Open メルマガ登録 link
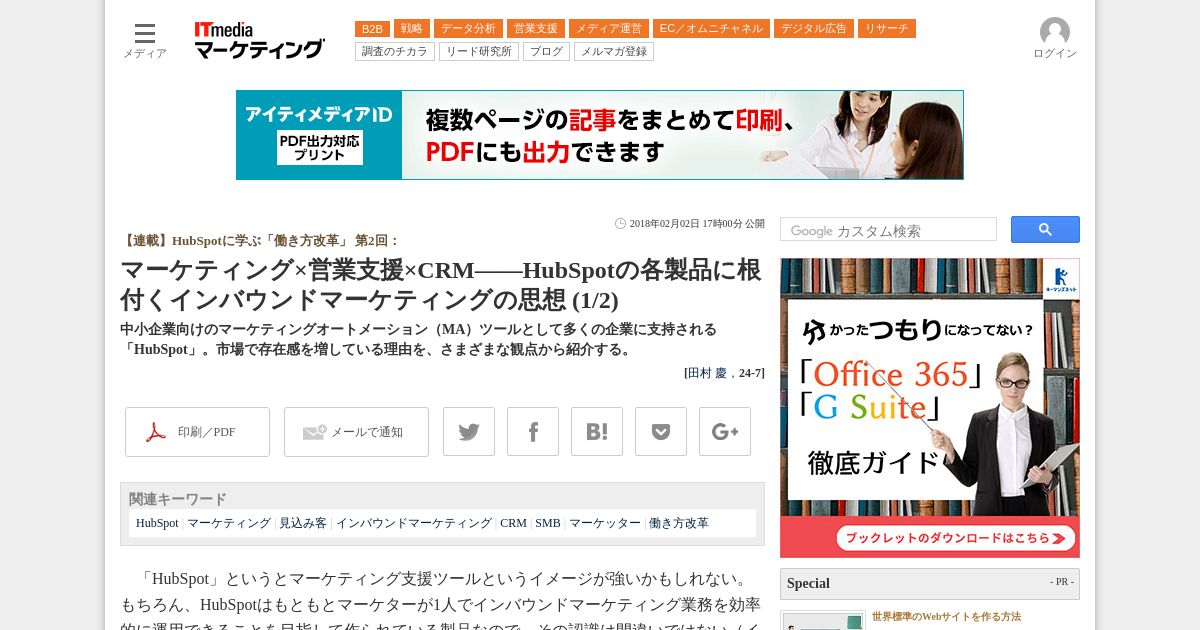1200x630 pixels. pos(614,52)
